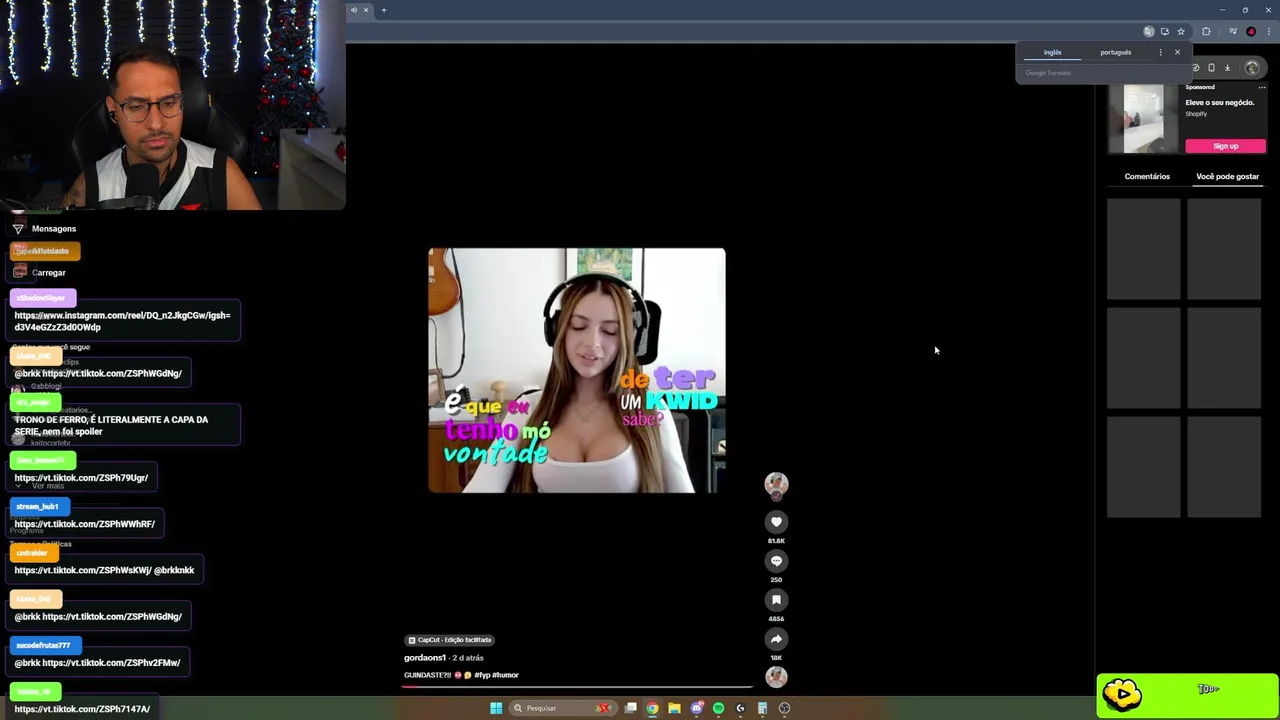Open chat link ZSPh7147A
This screenshot has width=1280, height=720.
82,709
